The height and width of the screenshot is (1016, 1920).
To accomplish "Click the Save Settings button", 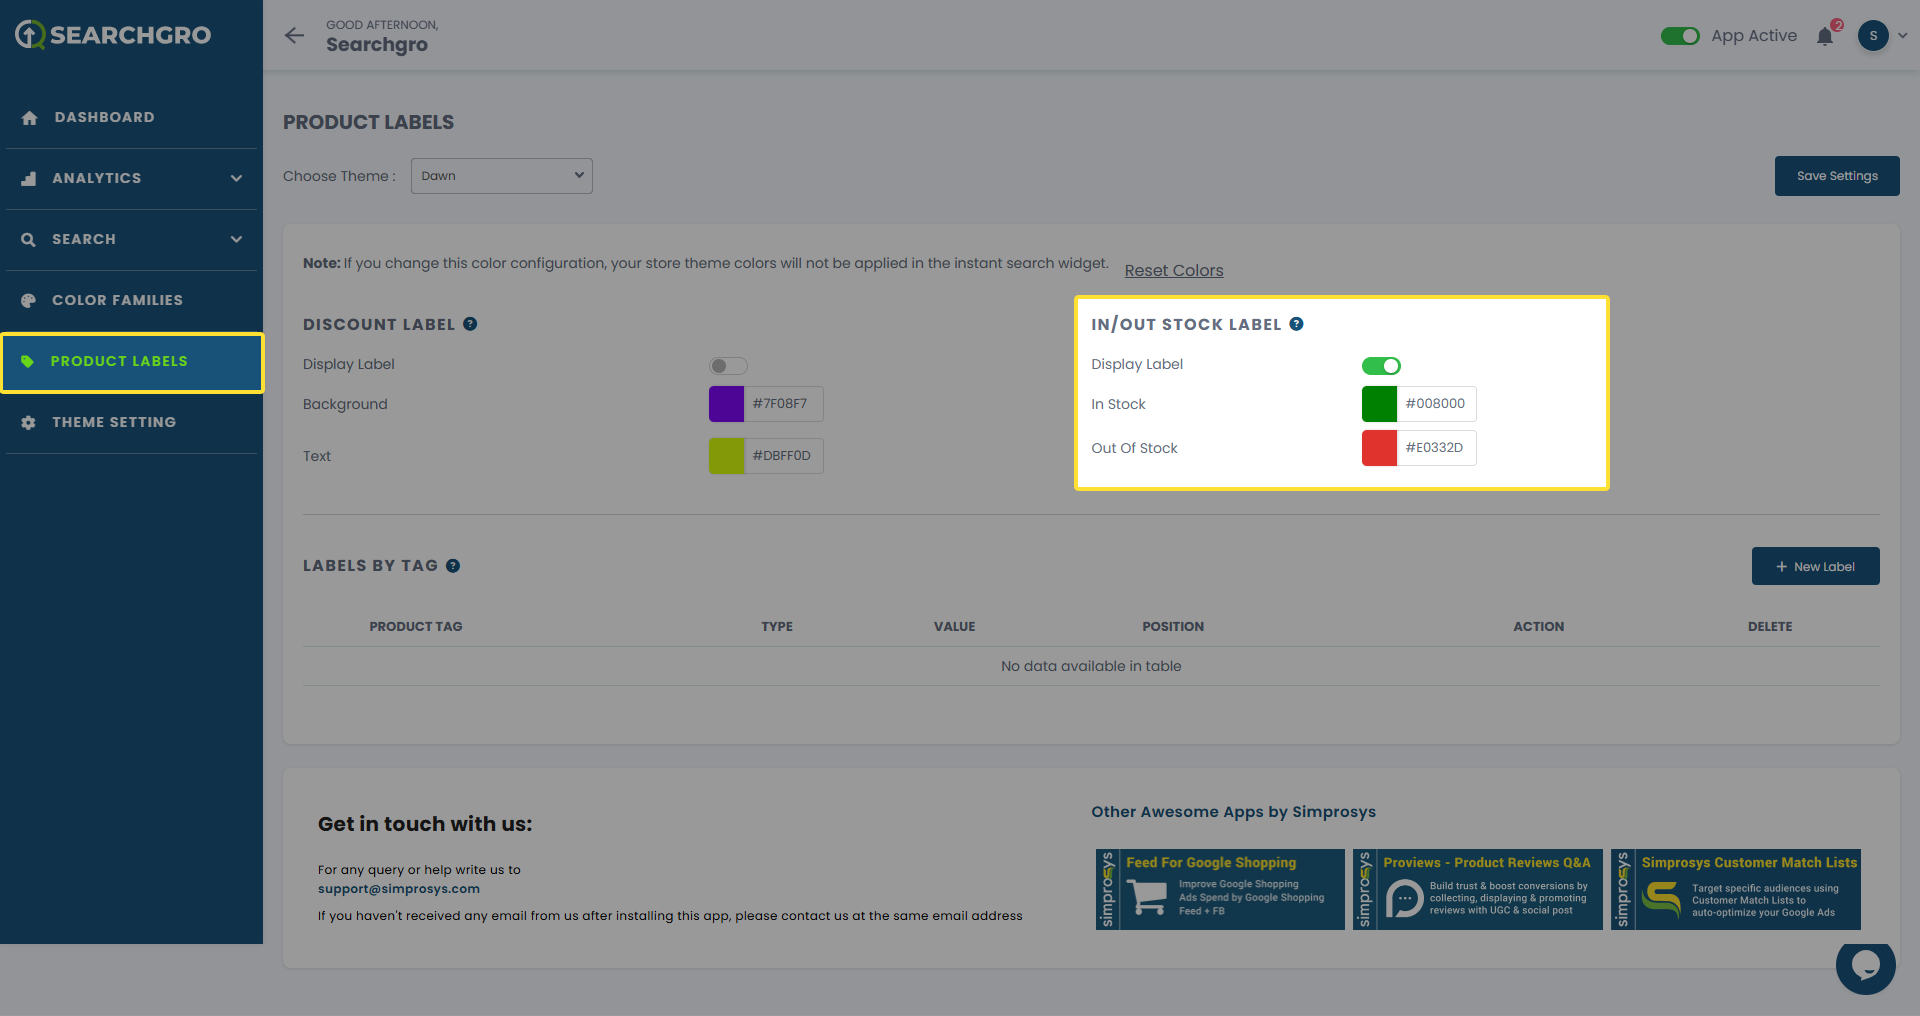I will pos(1836,176).
